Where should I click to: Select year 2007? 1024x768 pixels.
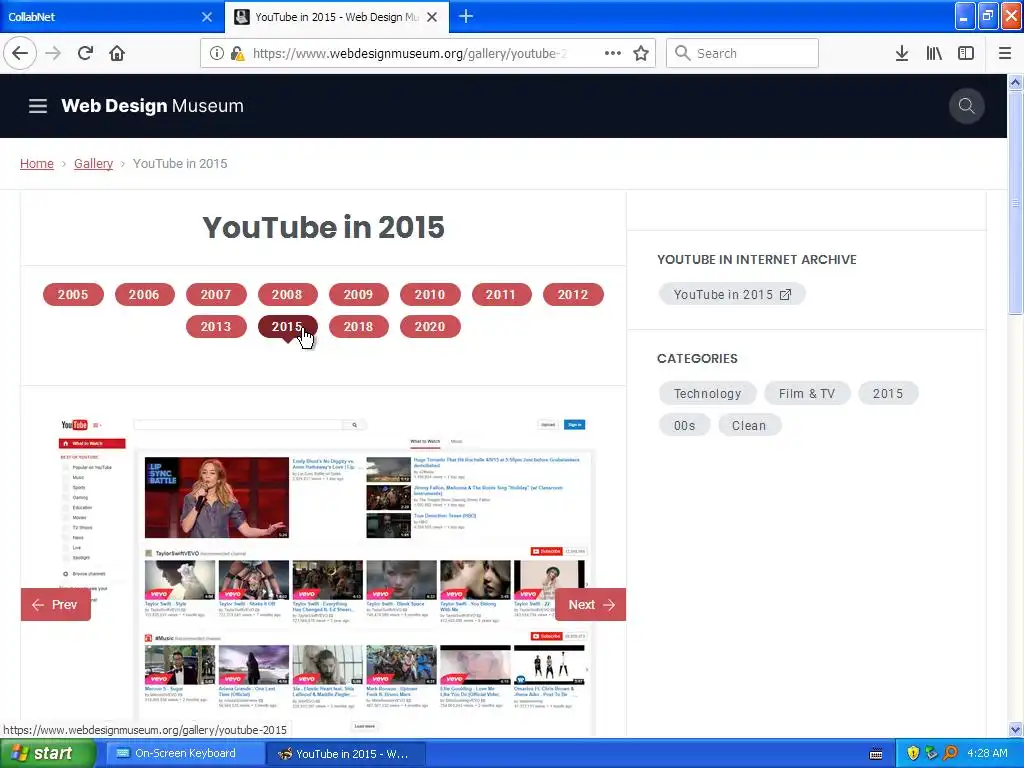(216, 295)
